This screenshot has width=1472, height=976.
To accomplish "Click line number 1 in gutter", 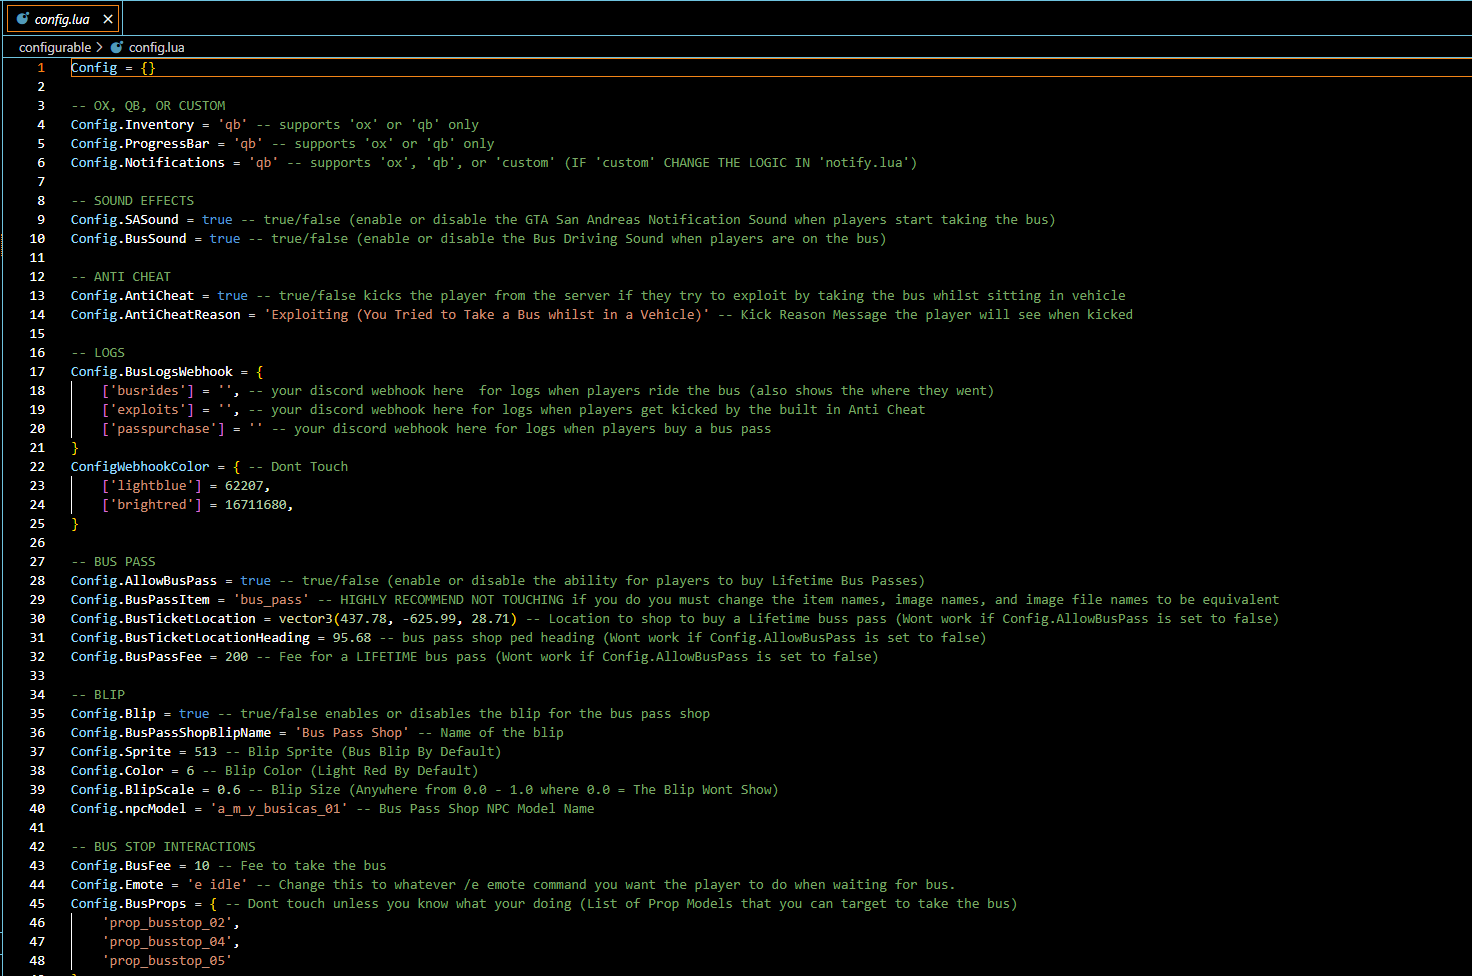I will point(41,68).
